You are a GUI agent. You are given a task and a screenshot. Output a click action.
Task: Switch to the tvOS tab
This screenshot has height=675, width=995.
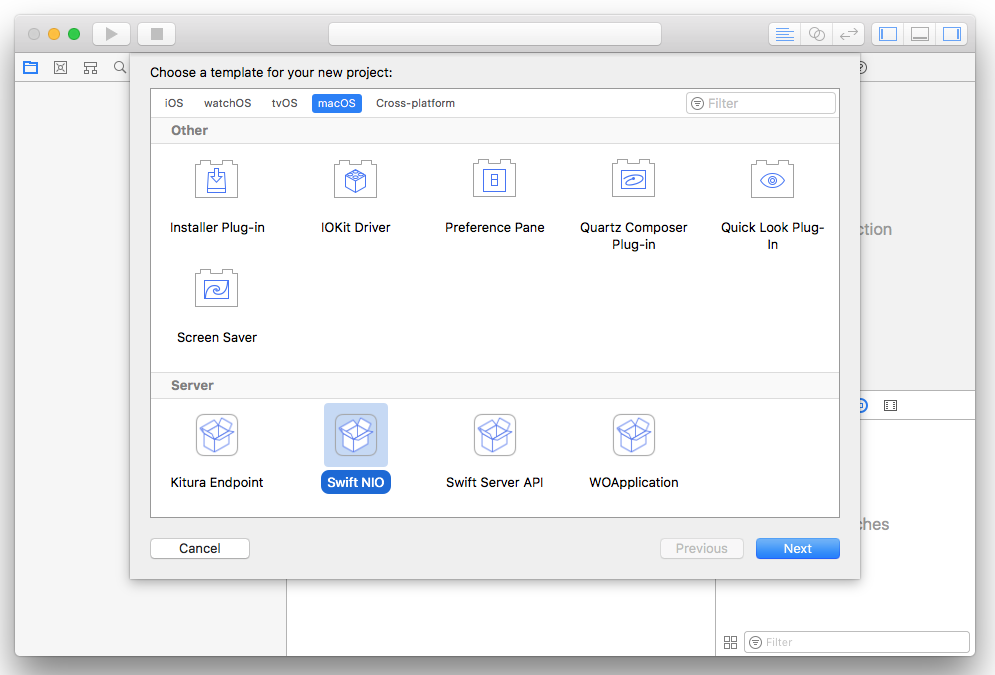284,103
